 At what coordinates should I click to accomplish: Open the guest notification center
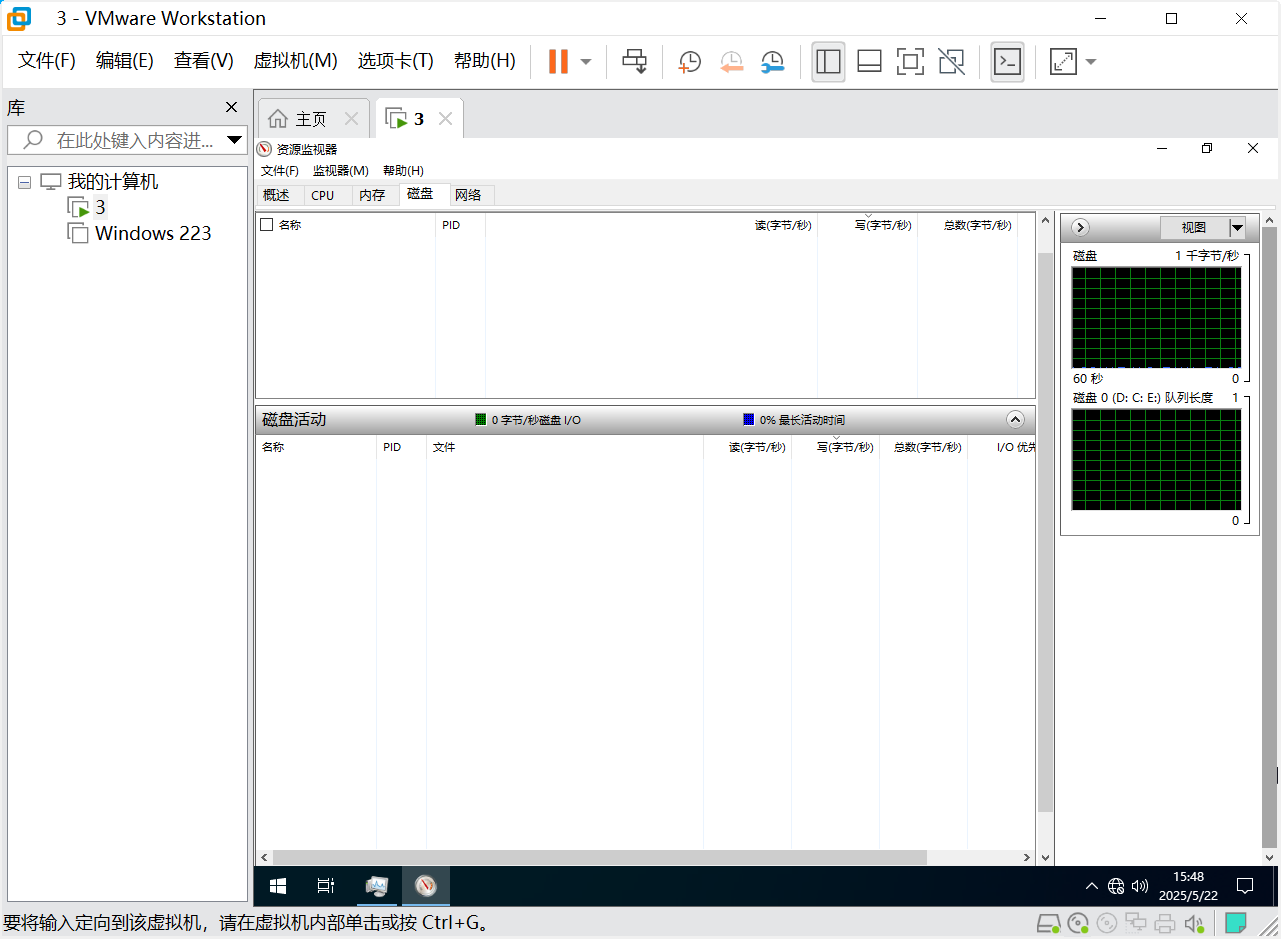(1245, 886)
